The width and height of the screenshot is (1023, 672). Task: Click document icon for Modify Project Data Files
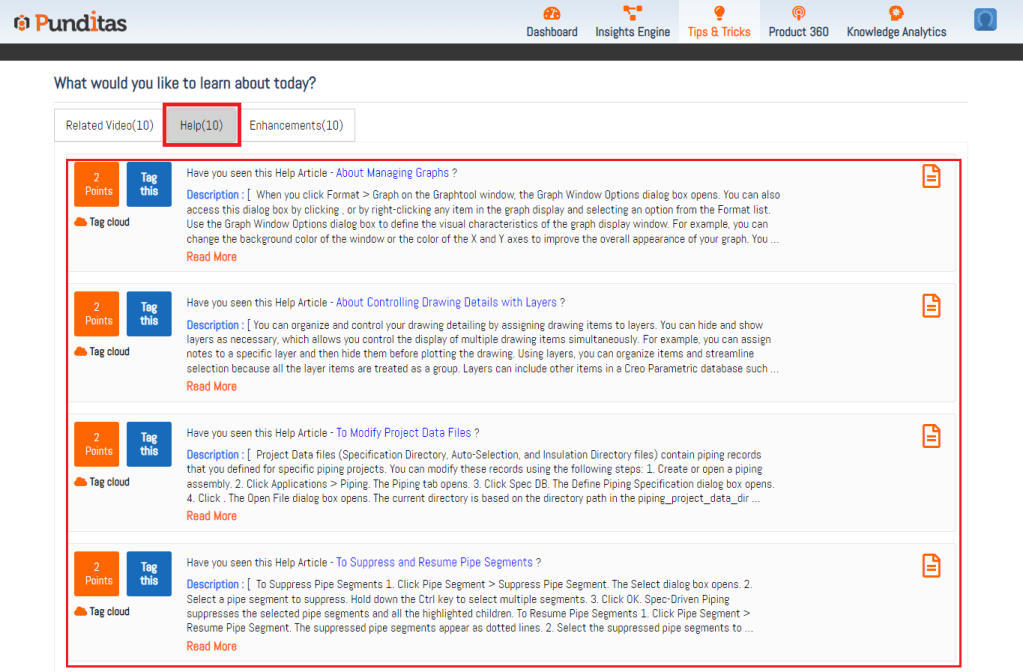pos(931,436)
